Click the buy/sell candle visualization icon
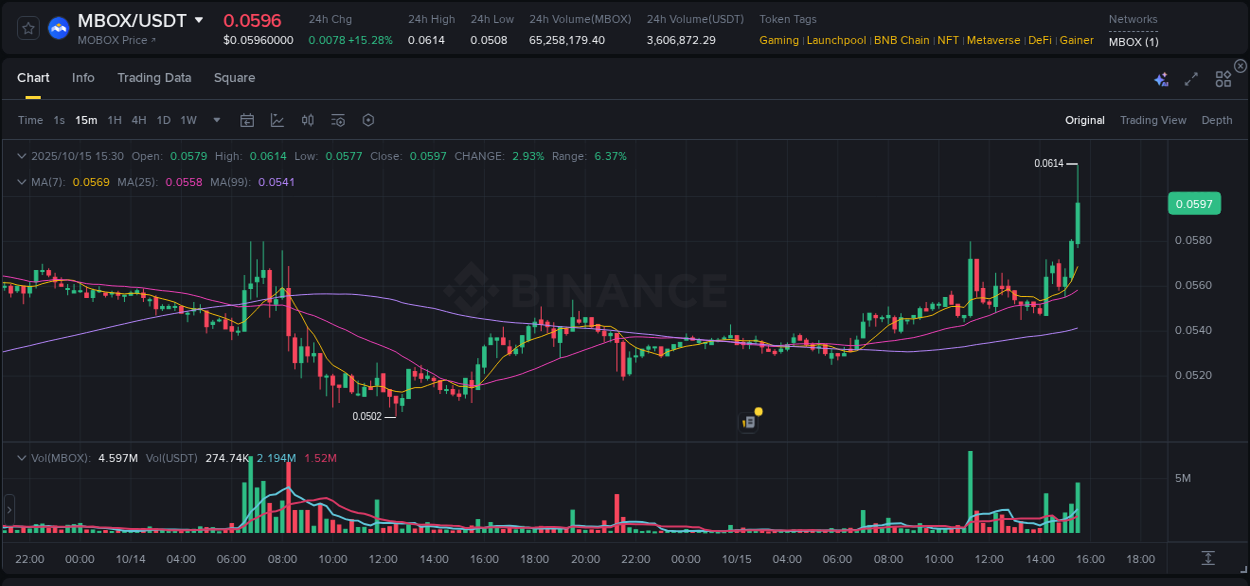The image size is (1250, 586). pyautogui.click(x=307, y=120)
